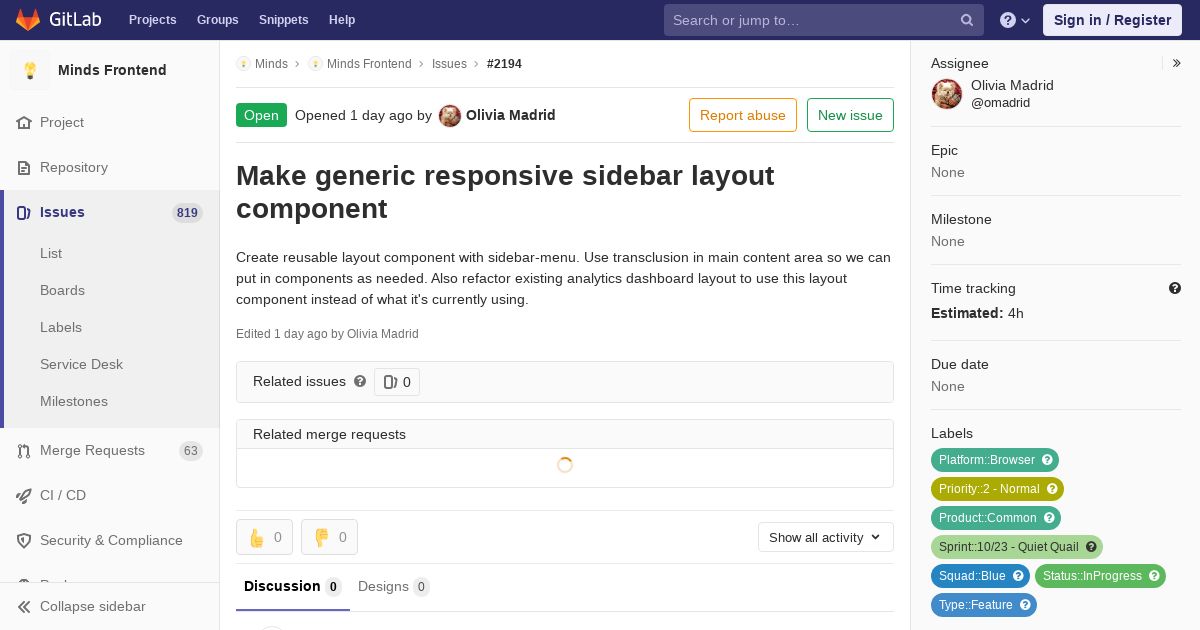Open Help link in top navigation
1200x630 pixels.
click(342, 20)
